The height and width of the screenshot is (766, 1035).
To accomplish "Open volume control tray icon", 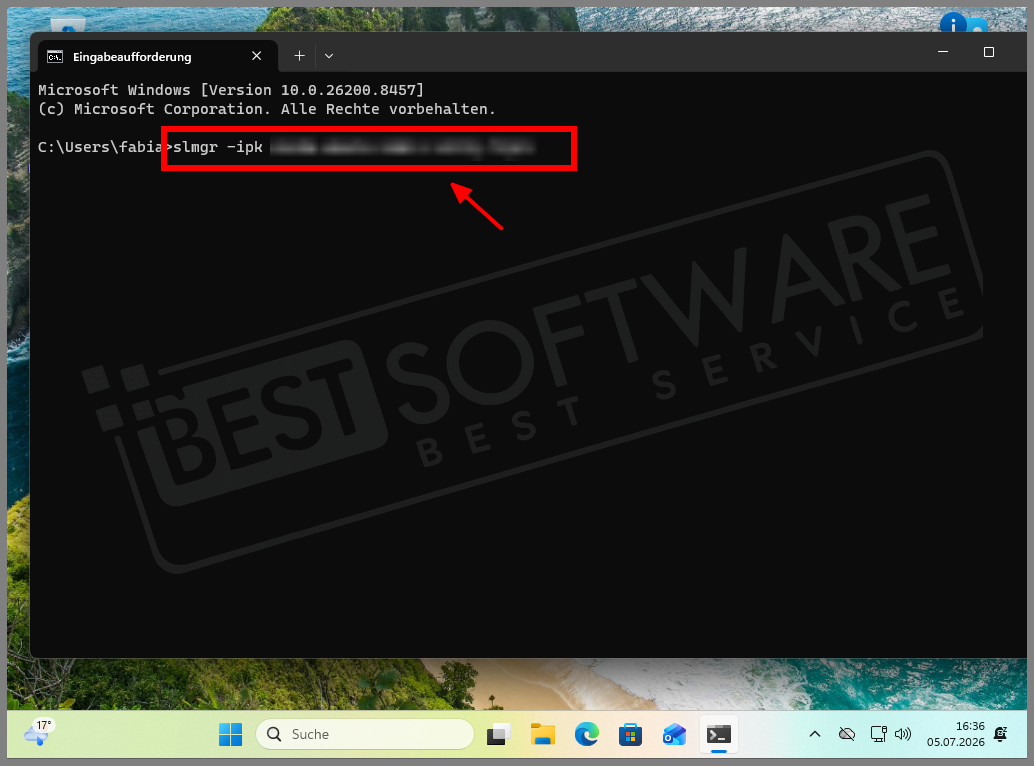I will (x=902, y=734).
